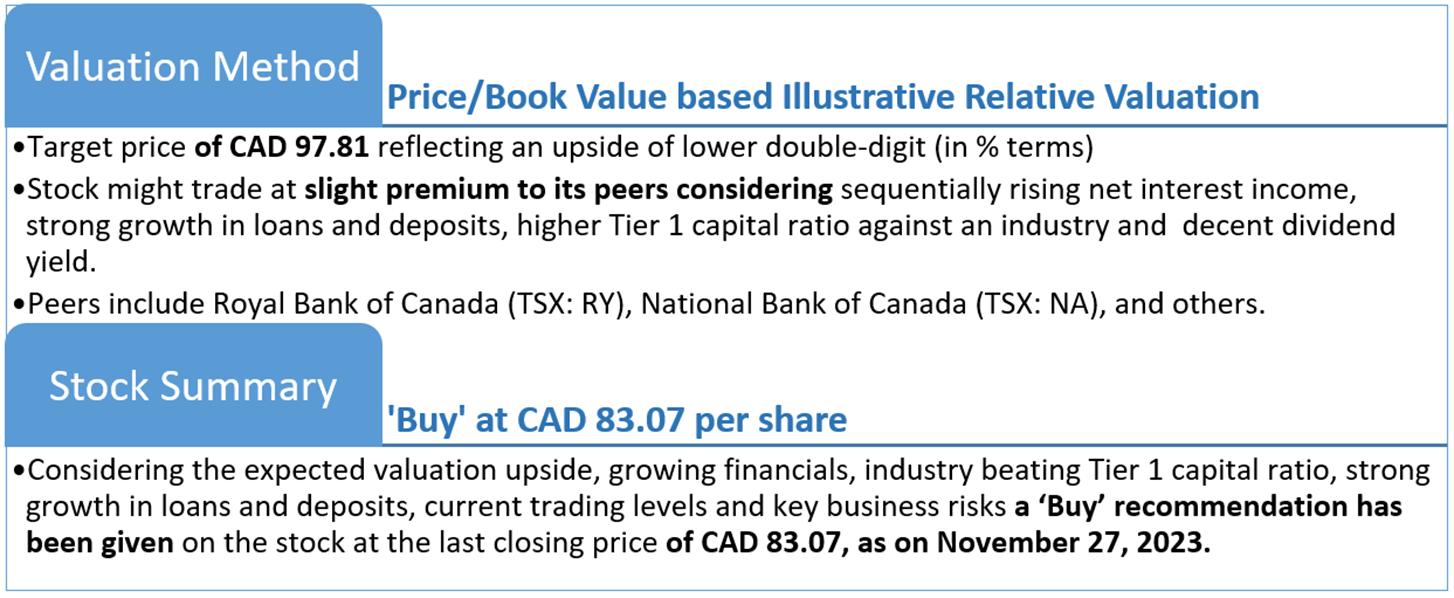Image resolution: width=1454 pixels, height=598 pixels.
Task: Click the bullet before "Peers include"
Action: coord(19,305)
